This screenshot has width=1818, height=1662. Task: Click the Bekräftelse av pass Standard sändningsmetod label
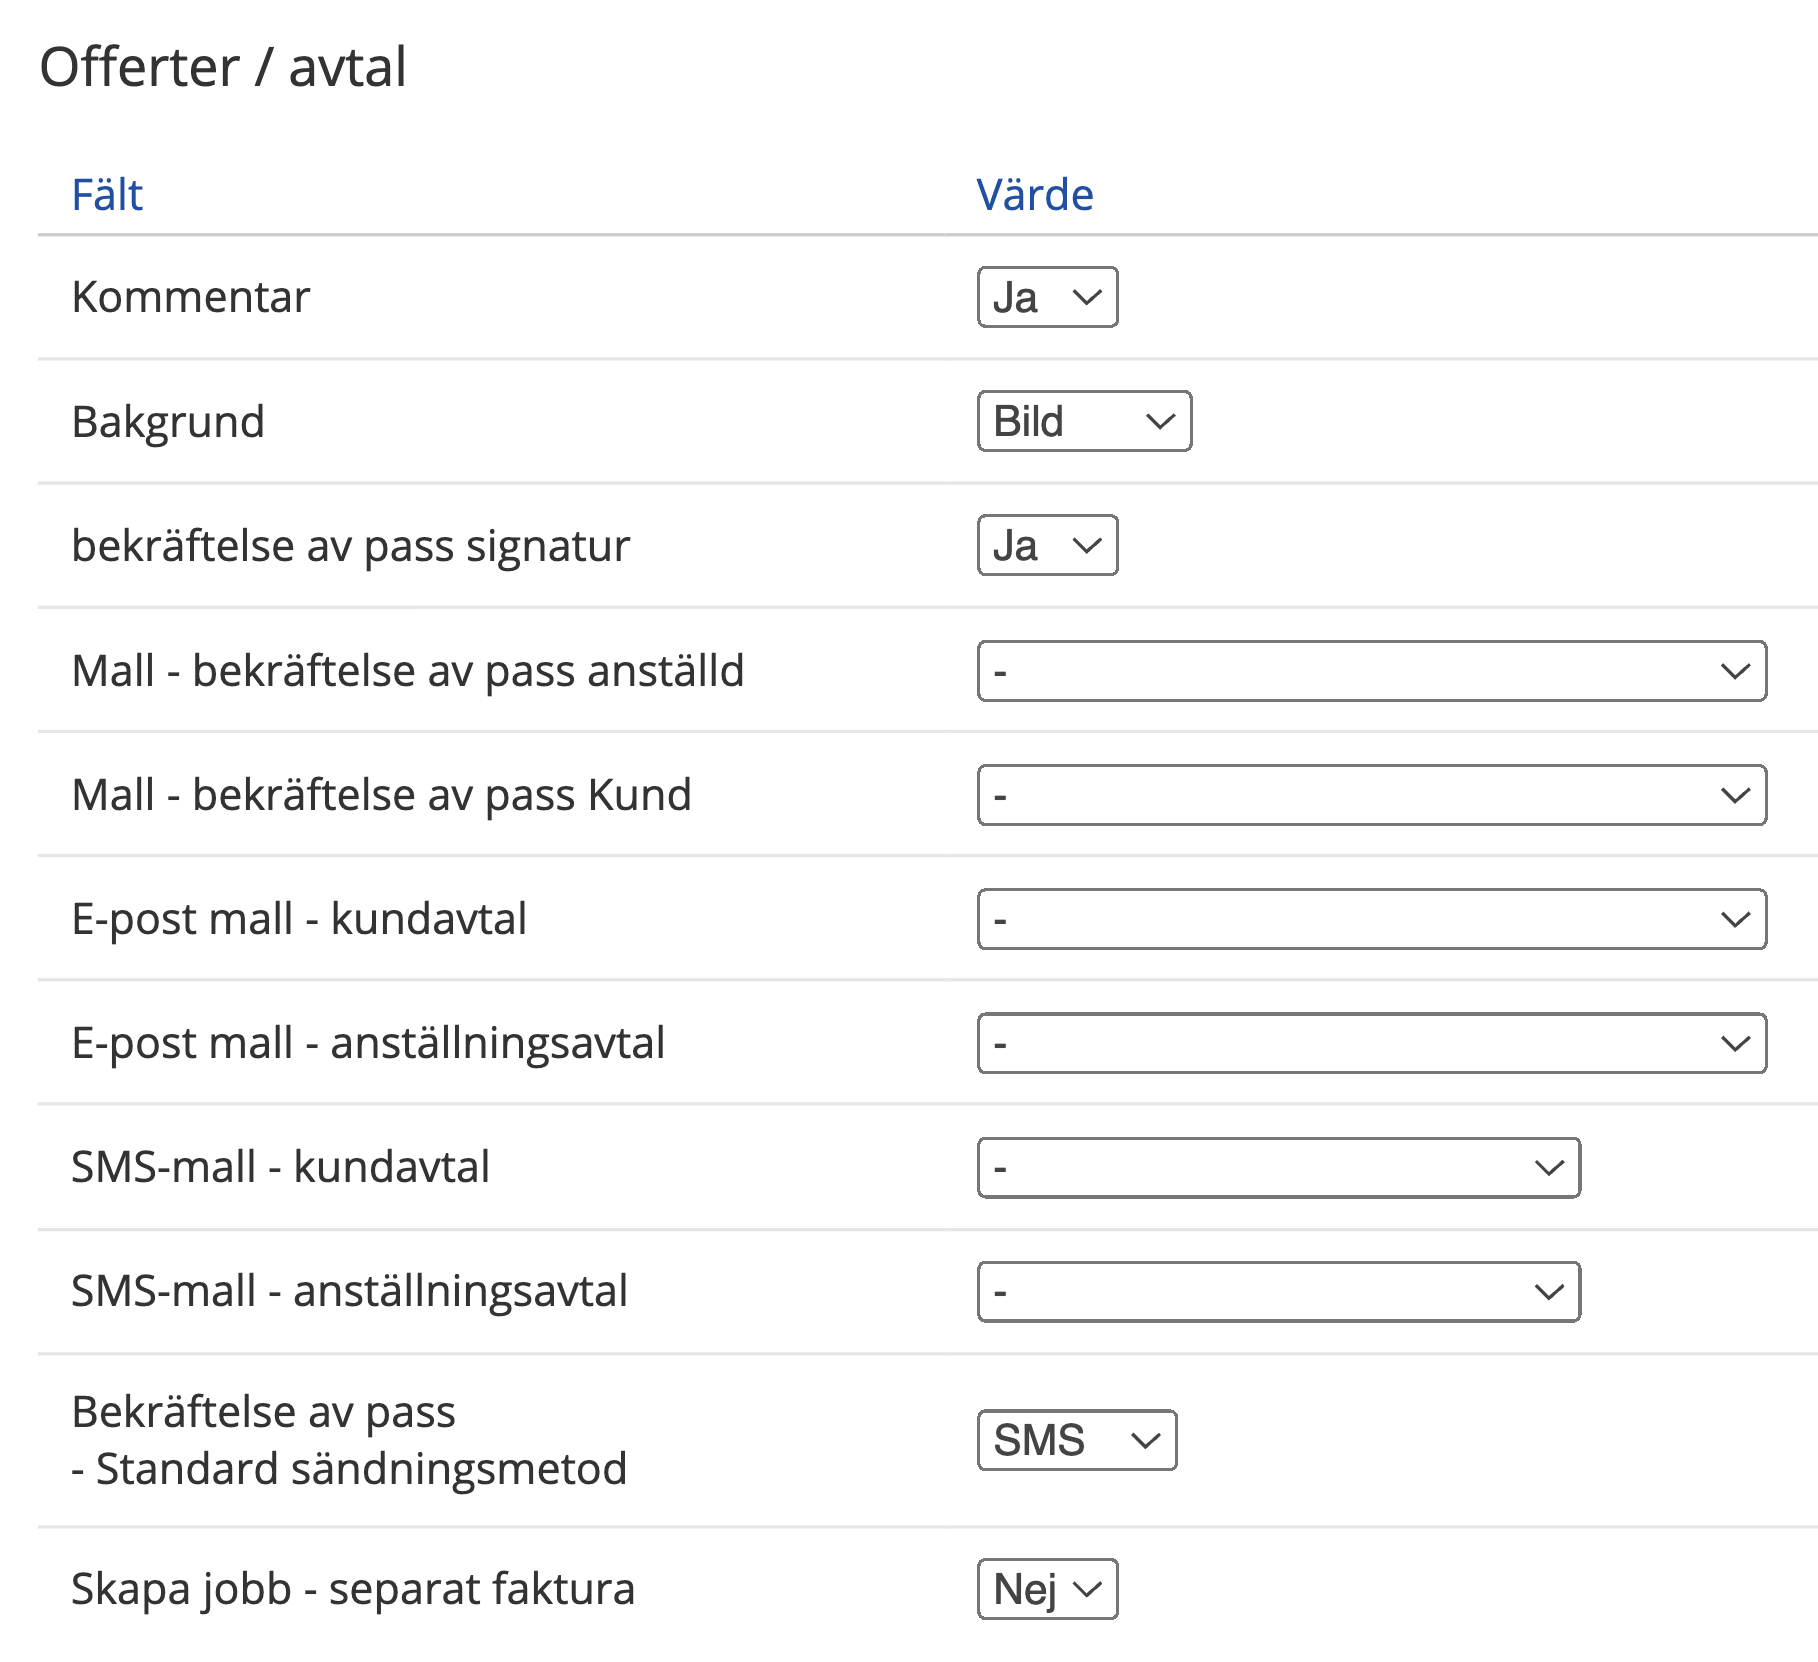pyautogui.click(x=349, y=1440)
